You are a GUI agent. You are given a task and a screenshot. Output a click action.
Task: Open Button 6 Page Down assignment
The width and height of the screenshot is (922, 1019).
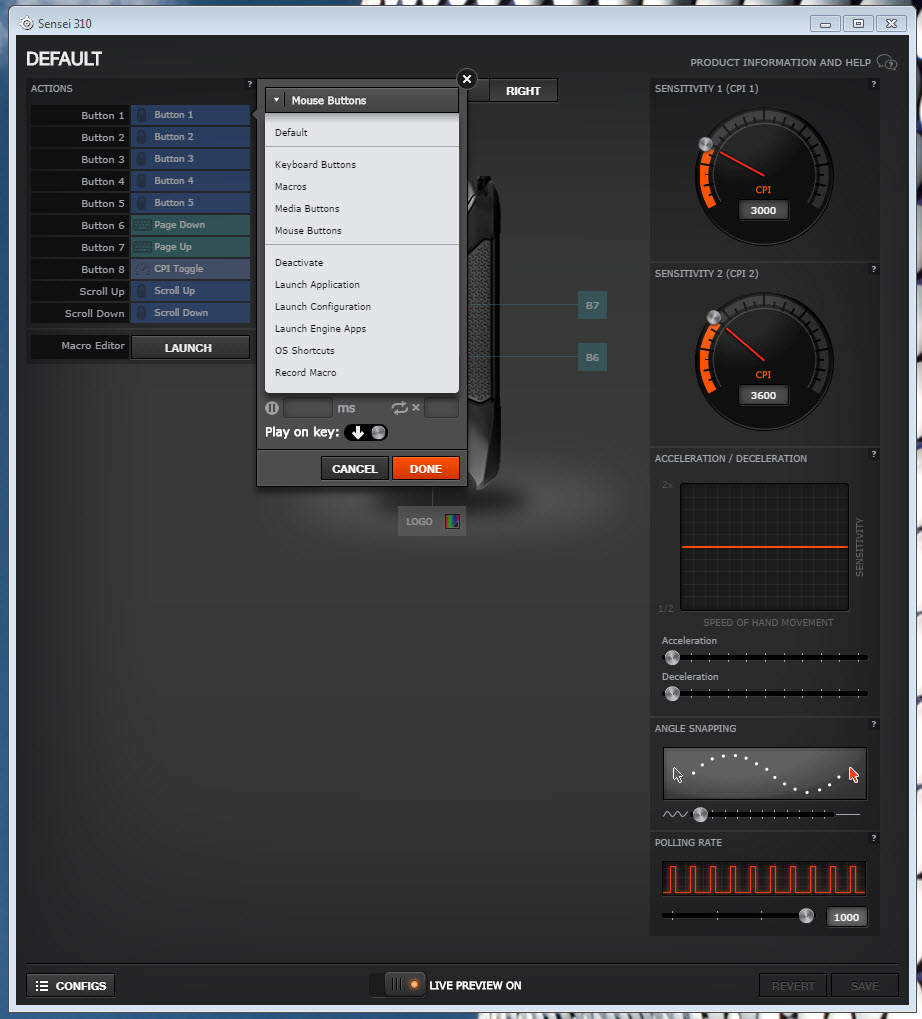coord(190,226)
